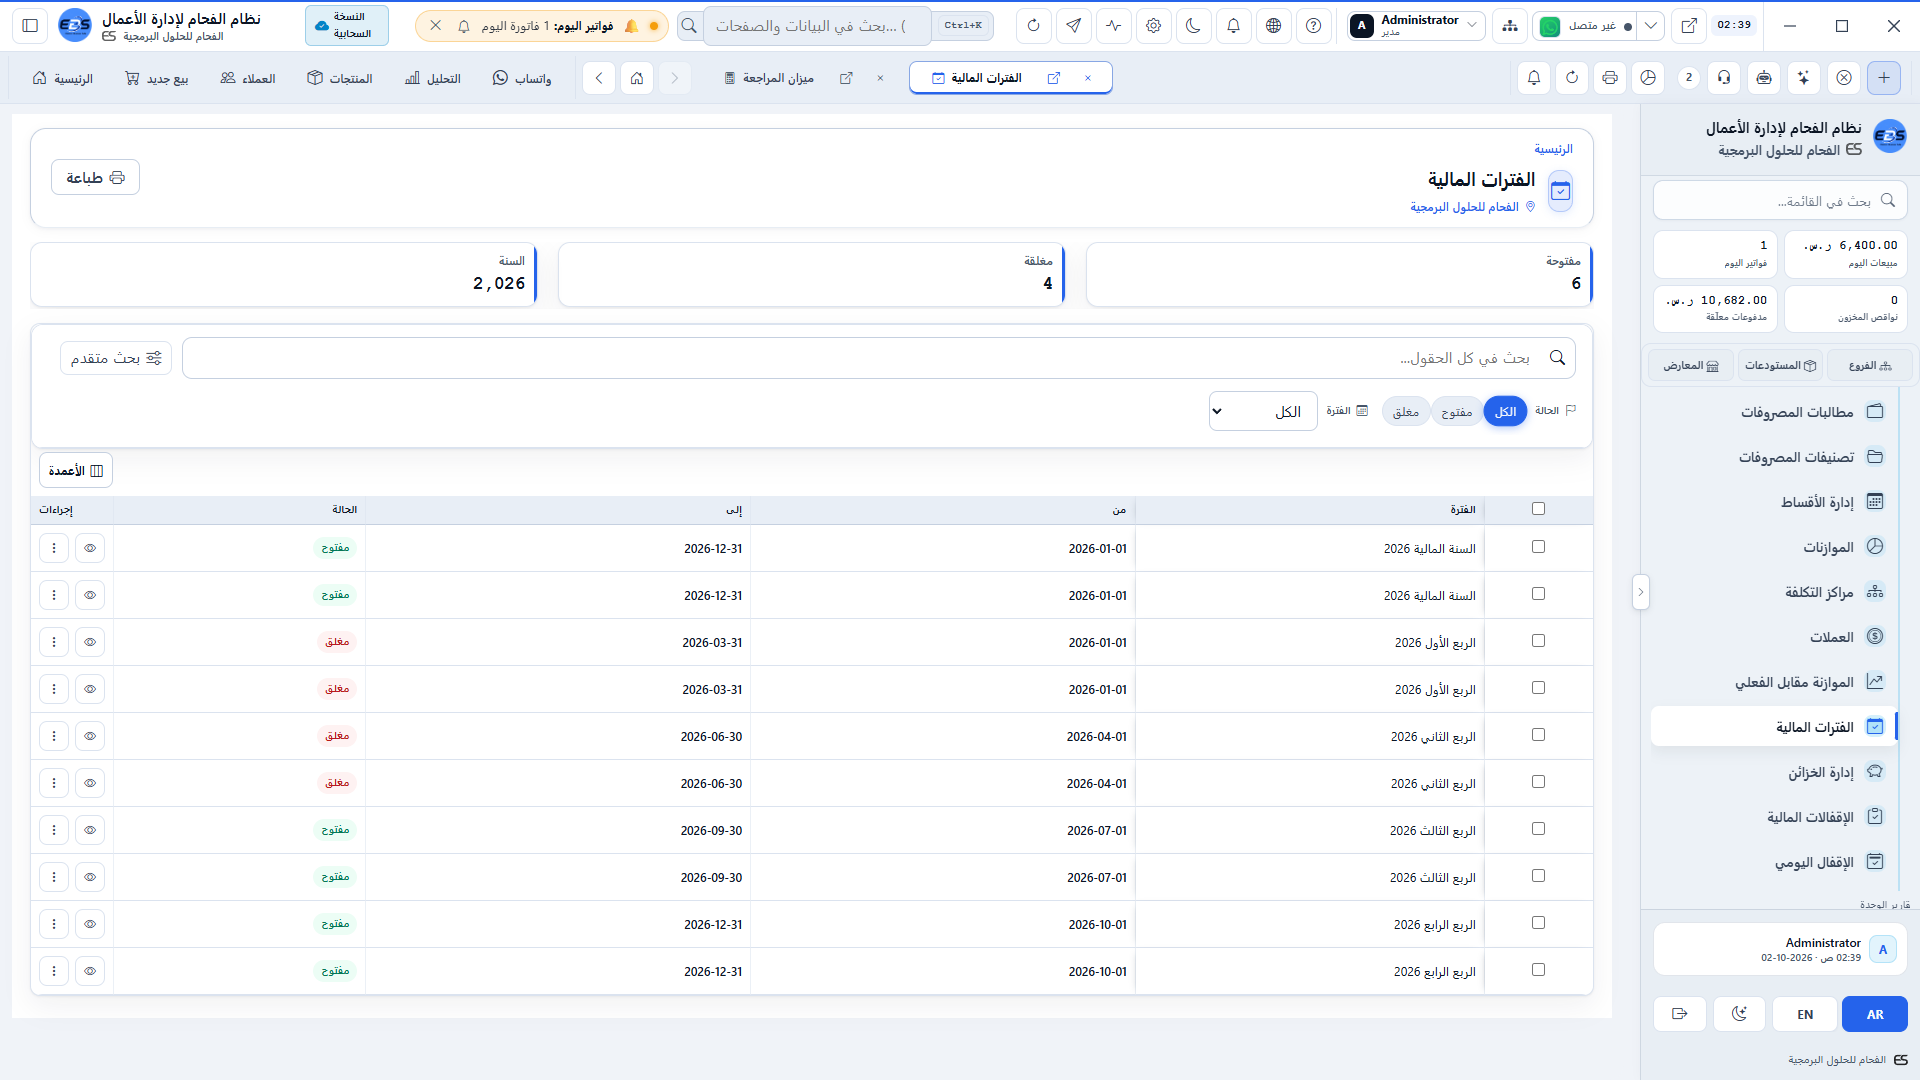Collapse the right sidebar with arrow handle
Image resolution: width=1920 pixels, height=1080 pixels.
point(1640,592)
